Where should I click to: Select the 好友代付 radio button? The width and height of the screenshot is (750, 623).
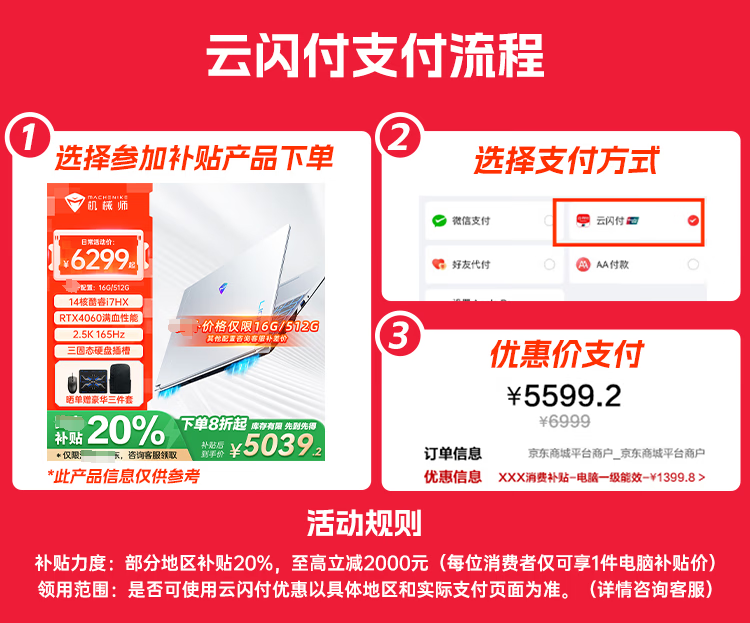[x=550, y=264]
